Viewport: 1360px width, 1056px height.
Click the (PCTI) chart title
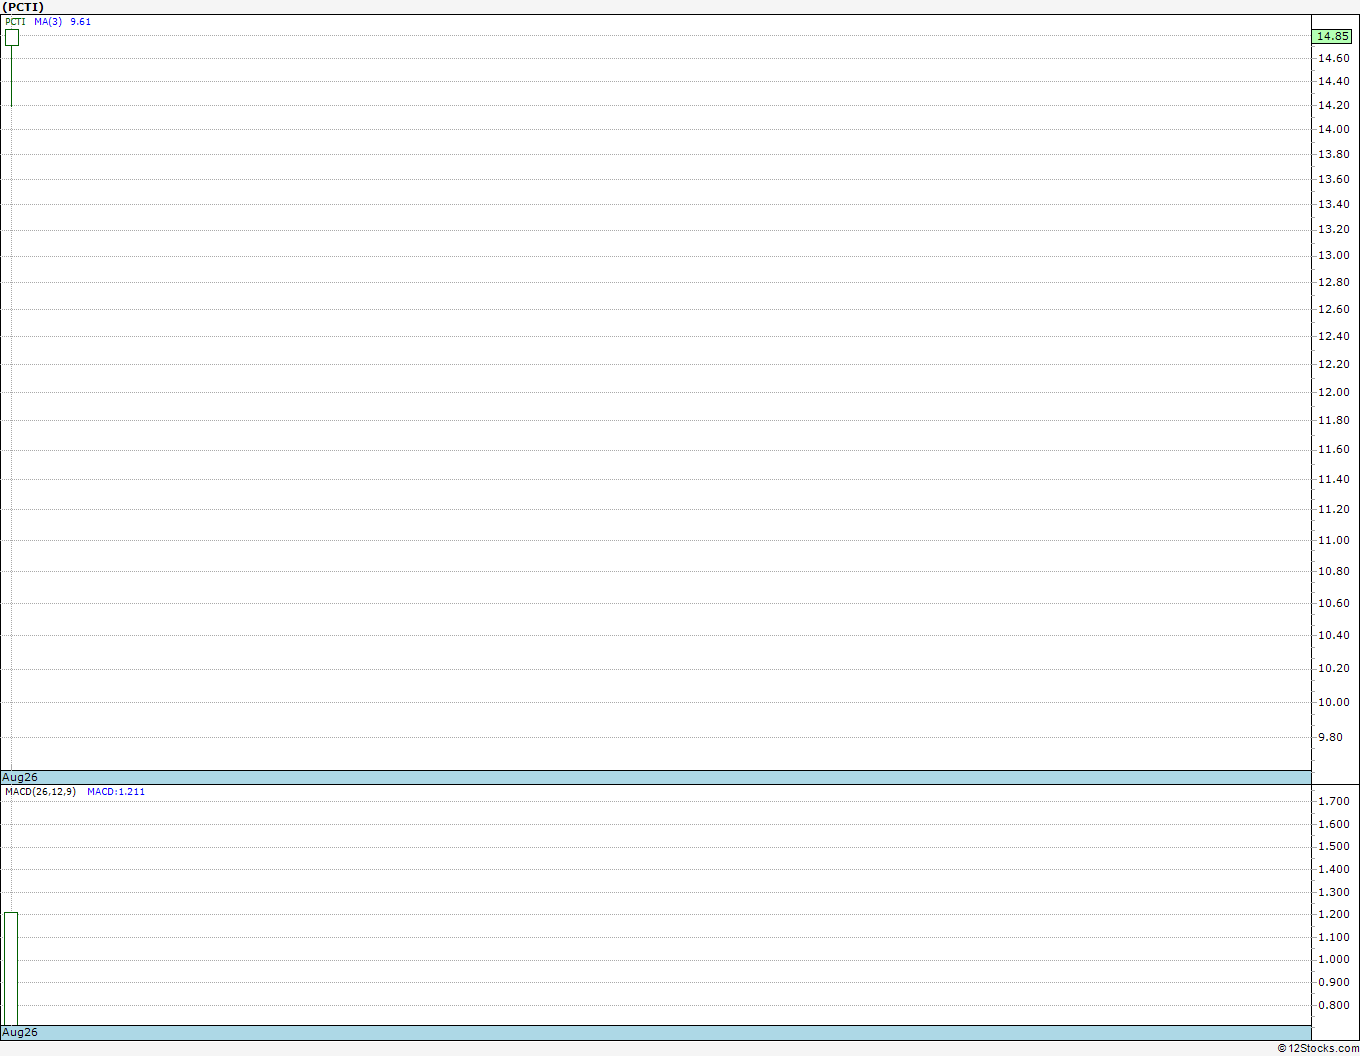tap(23, 7)
